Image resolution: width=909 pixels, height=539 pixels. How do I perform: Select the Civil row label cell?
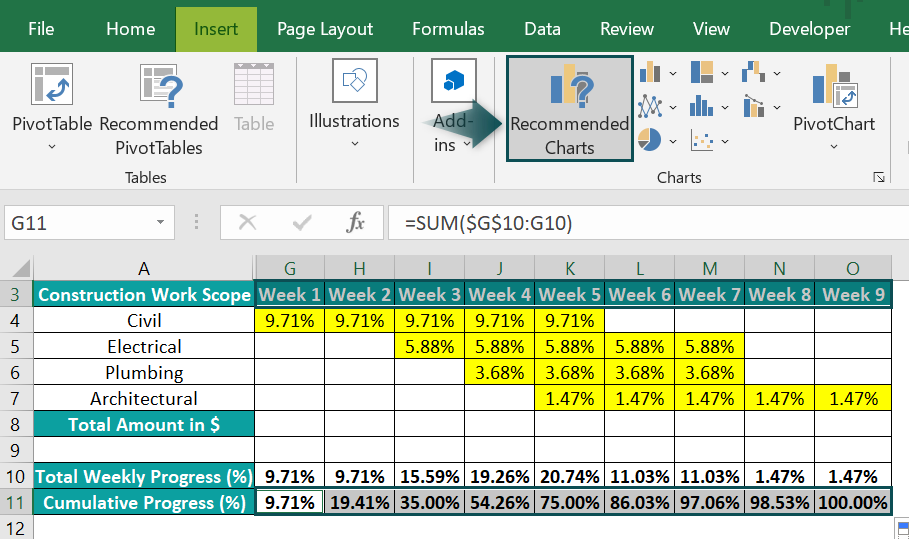144,321
